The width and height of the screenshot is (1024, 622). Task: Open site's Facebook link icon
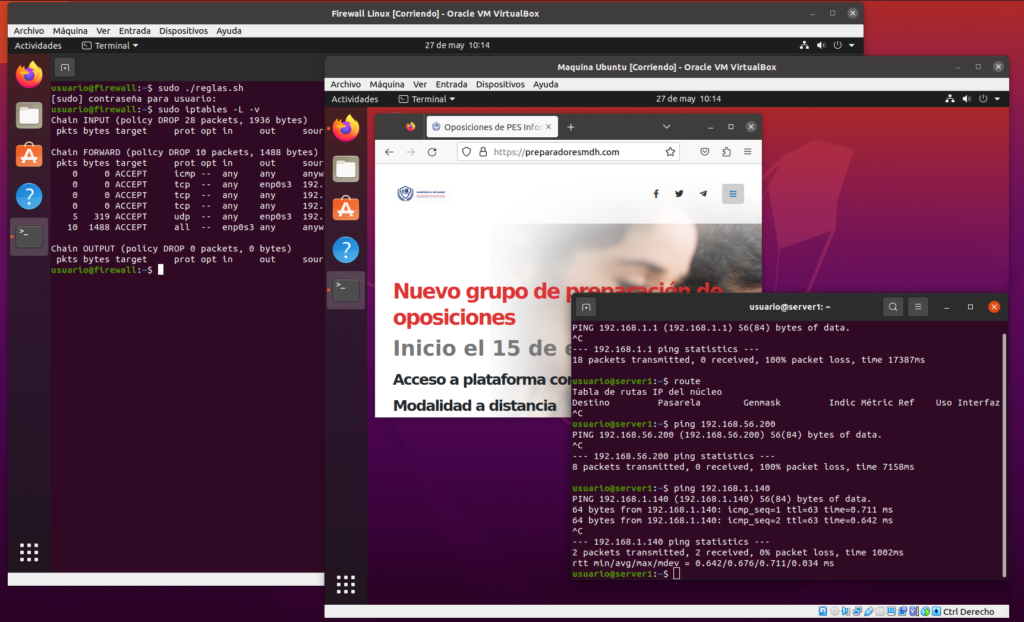pos(656,193)
